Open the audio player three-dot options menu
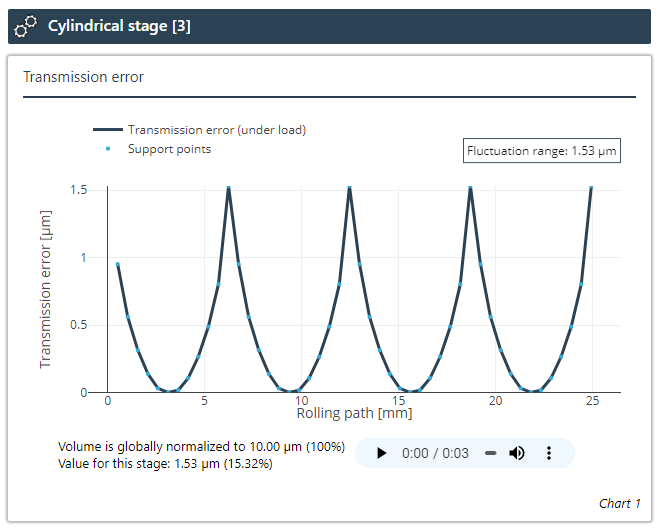This screenshot has width=661, height=530. click(x=548, y=453)
